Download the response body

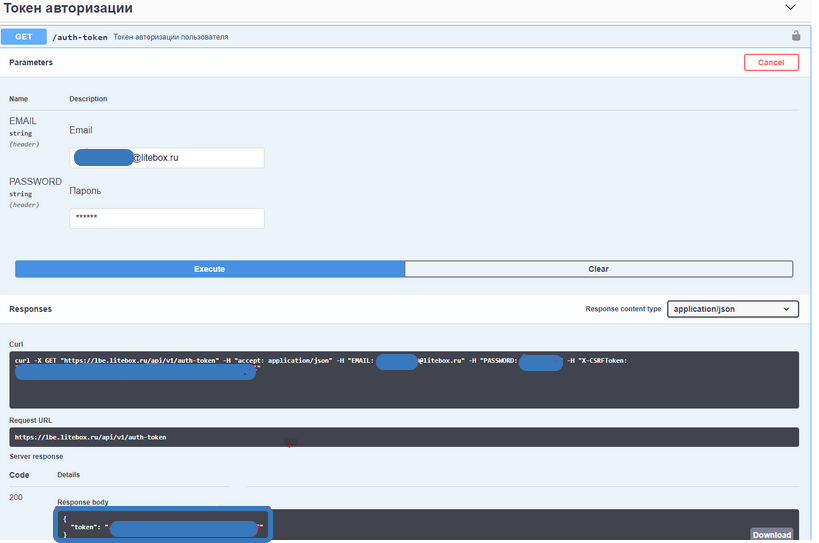(x=771, y=534)
